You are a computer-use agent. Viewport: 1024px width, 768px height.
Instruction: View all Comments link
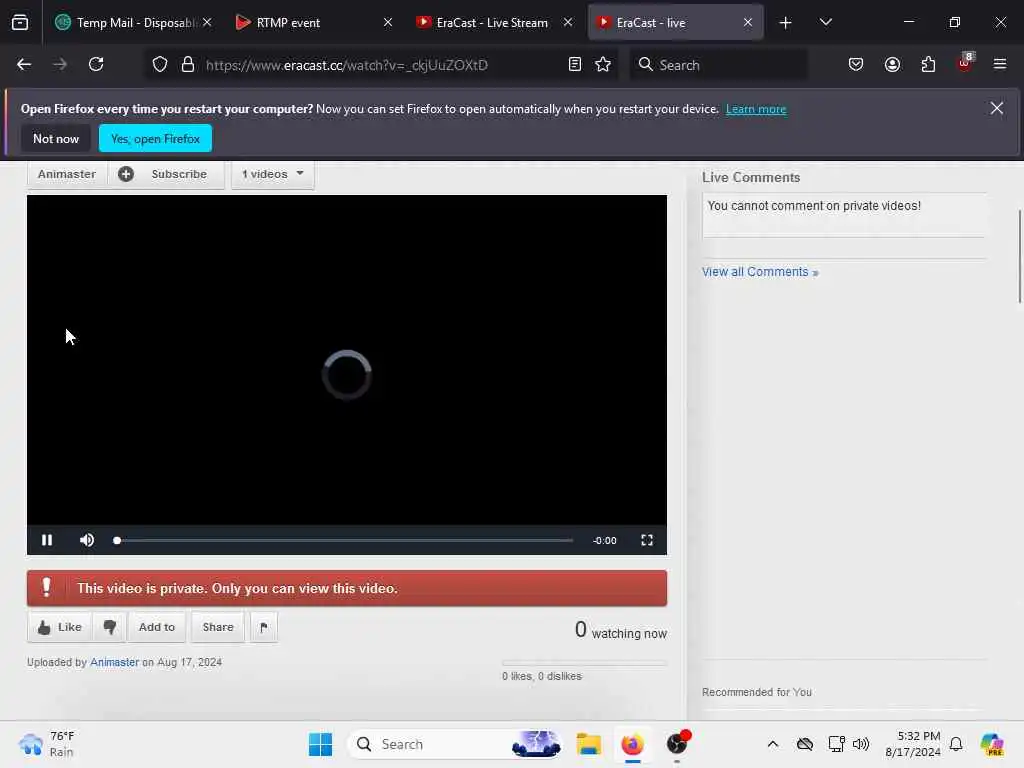760,272
